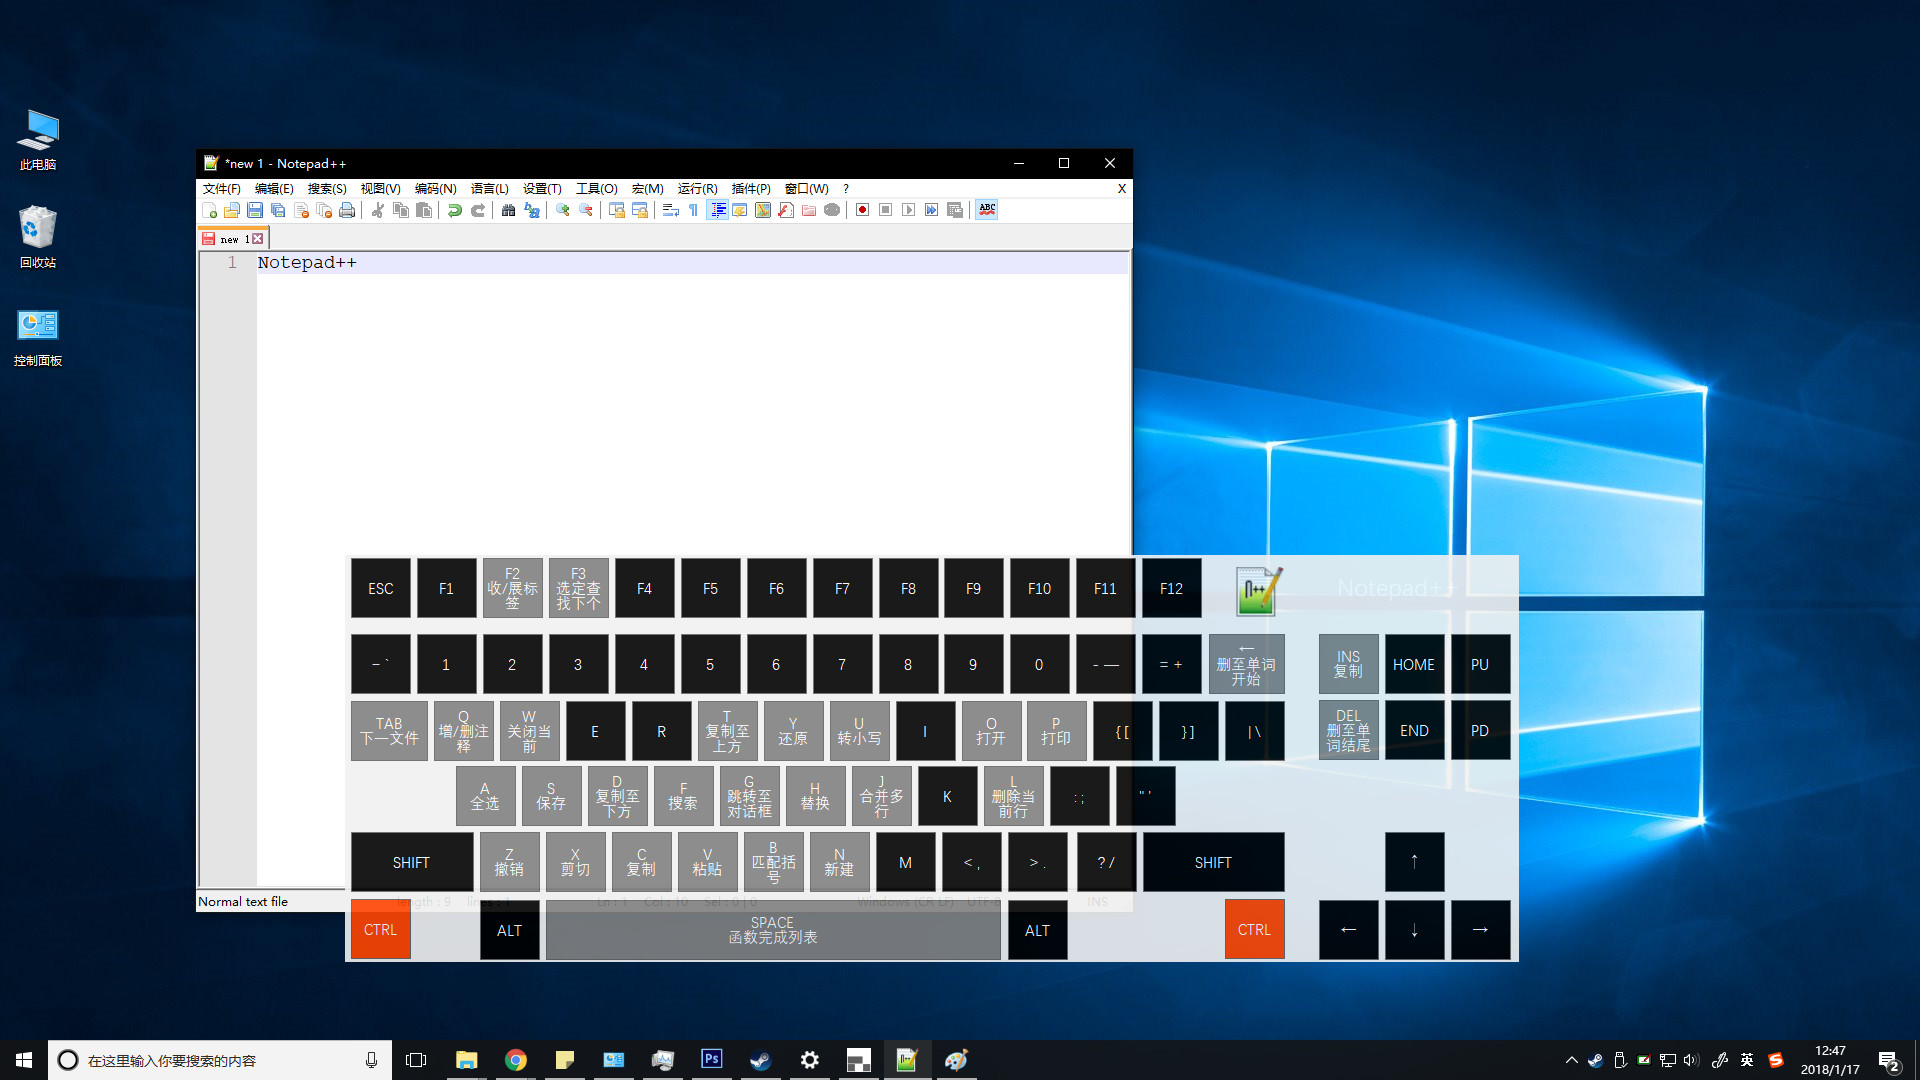The height and width of the screenshot is (1080, 1920).
Task: Cut text using the scissors toolbar icon
Action: [x=378, y=210]
